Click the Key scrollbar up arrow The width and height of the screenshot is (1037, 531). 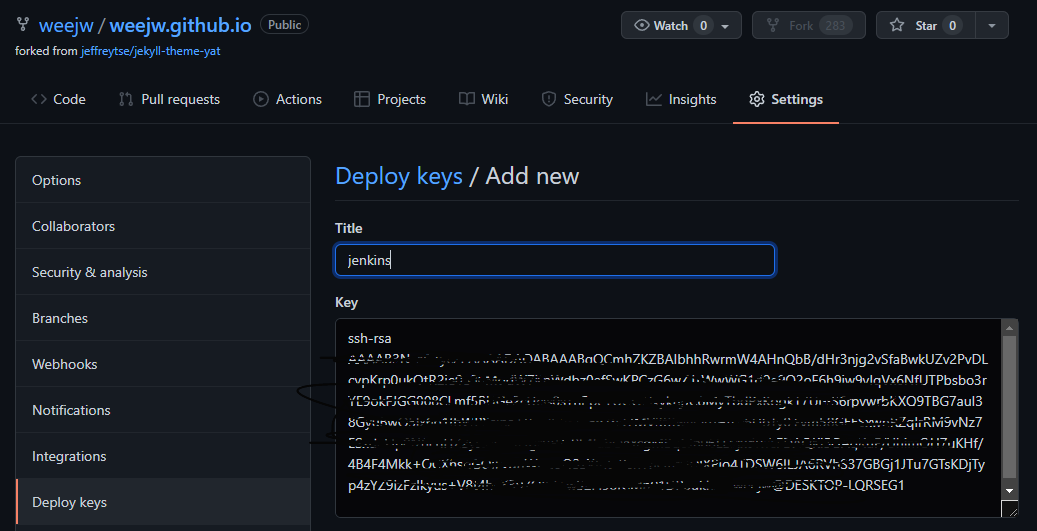pos(1009,327)
